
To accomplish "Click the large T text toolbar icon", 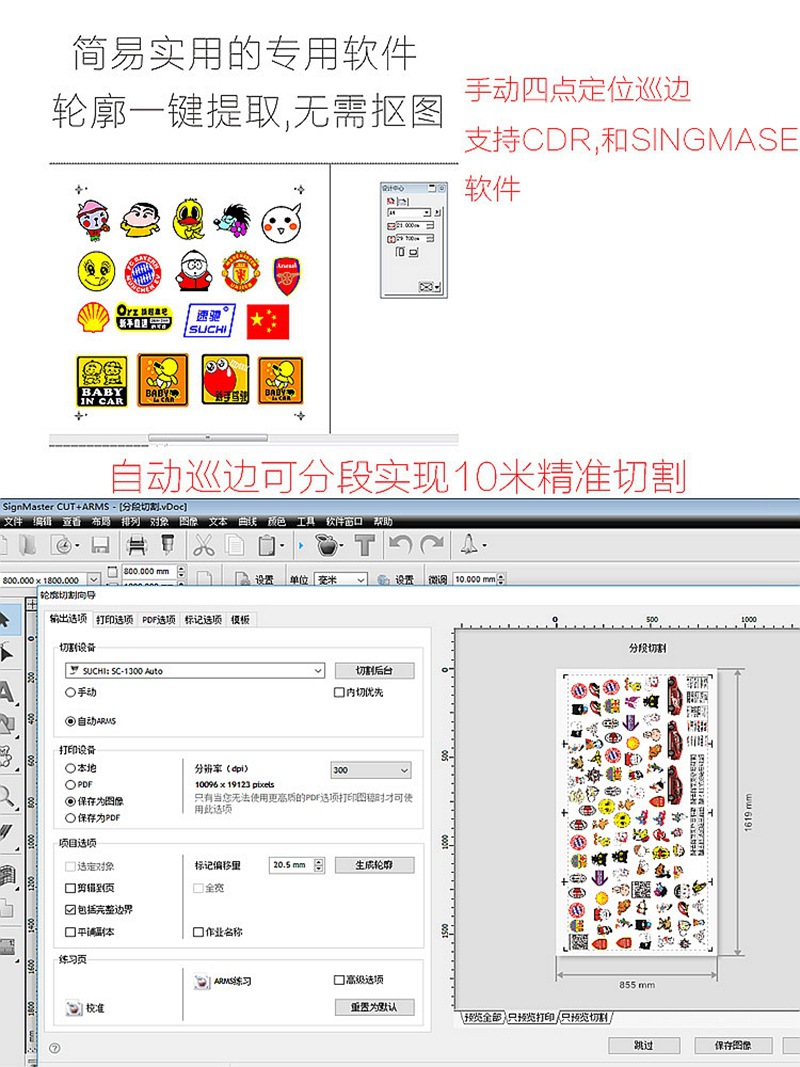I will [365, 545].
